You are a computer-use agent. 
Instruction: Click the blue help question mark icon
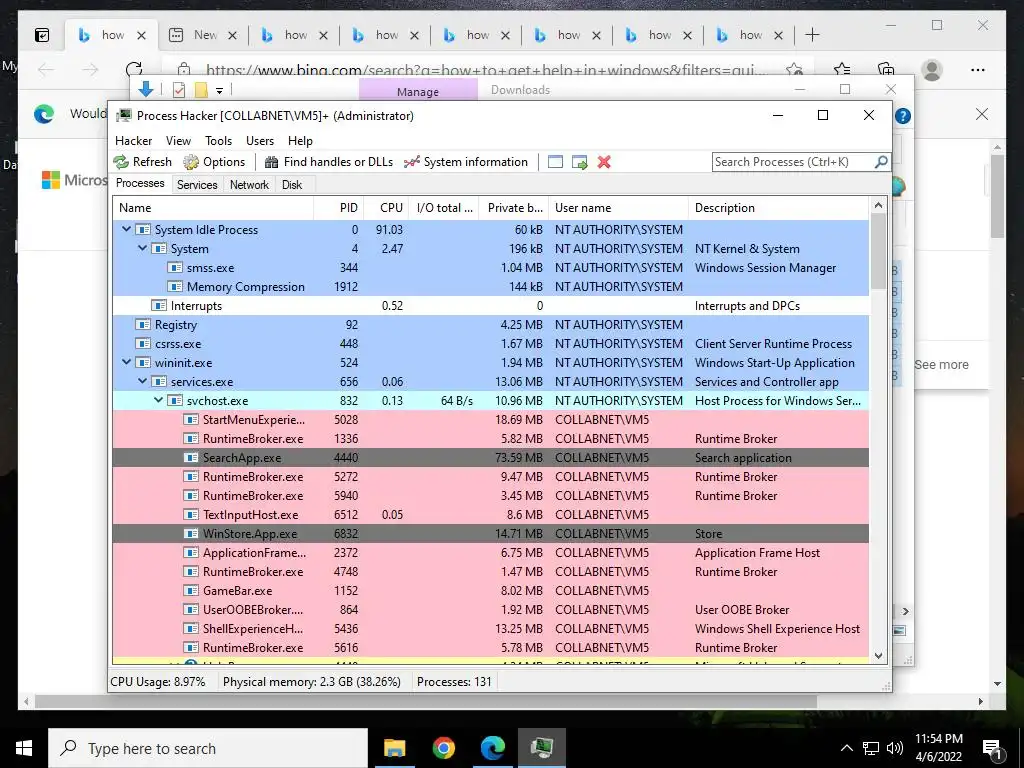click(903, 116)
